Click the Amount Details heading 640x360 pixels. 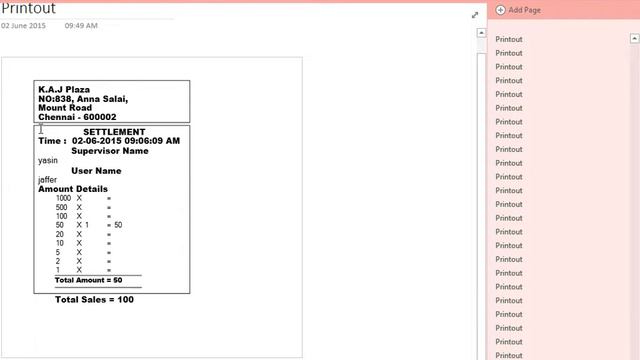[x=73, y=189]
